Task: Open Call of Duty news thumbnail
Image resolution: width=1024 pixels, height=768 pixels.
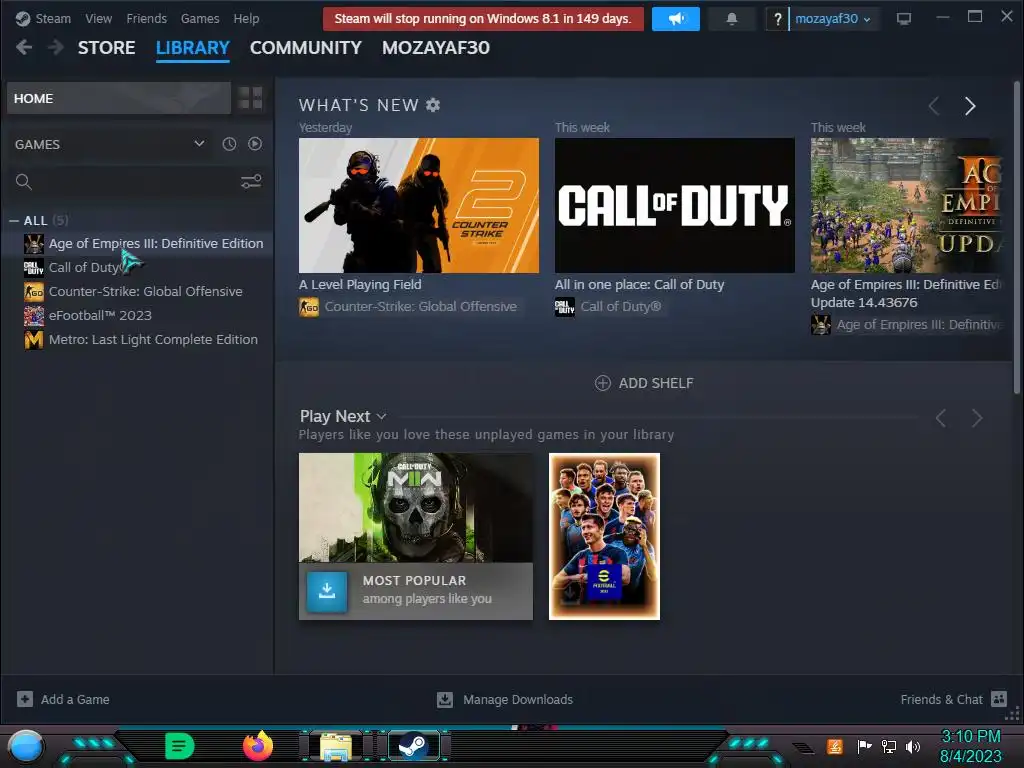Action: coord(675,205)
